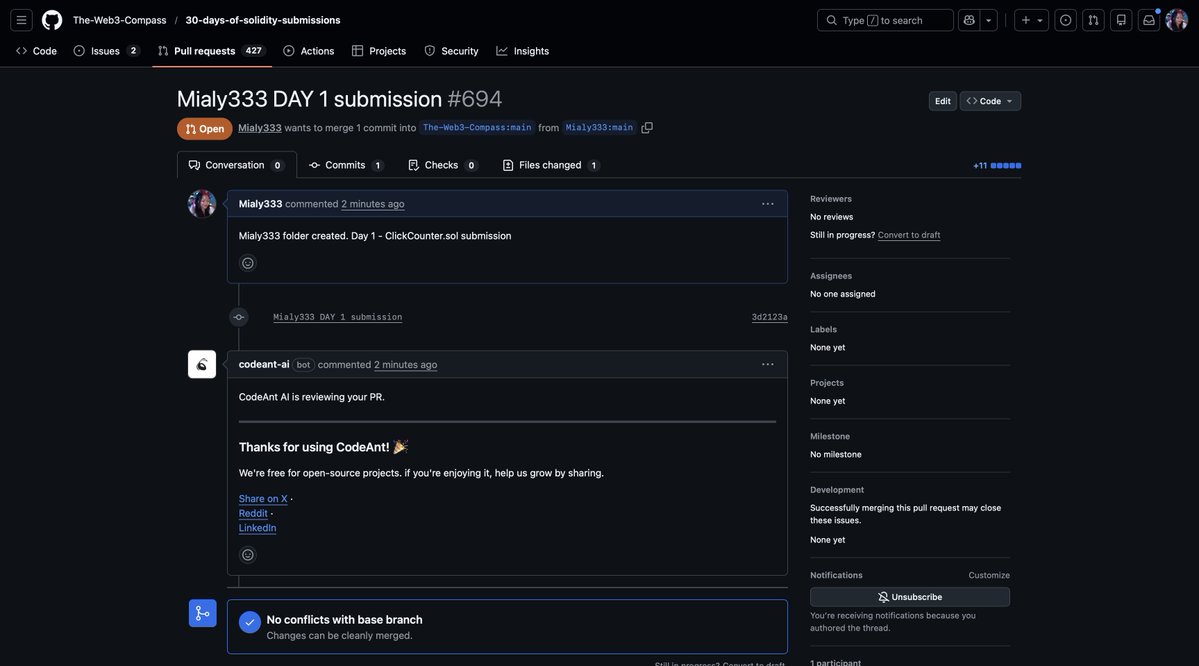This screenshot has width=1199, height=666.
Task: Open the Reviewers sidebar section
Action: click(x=830, y=199)
